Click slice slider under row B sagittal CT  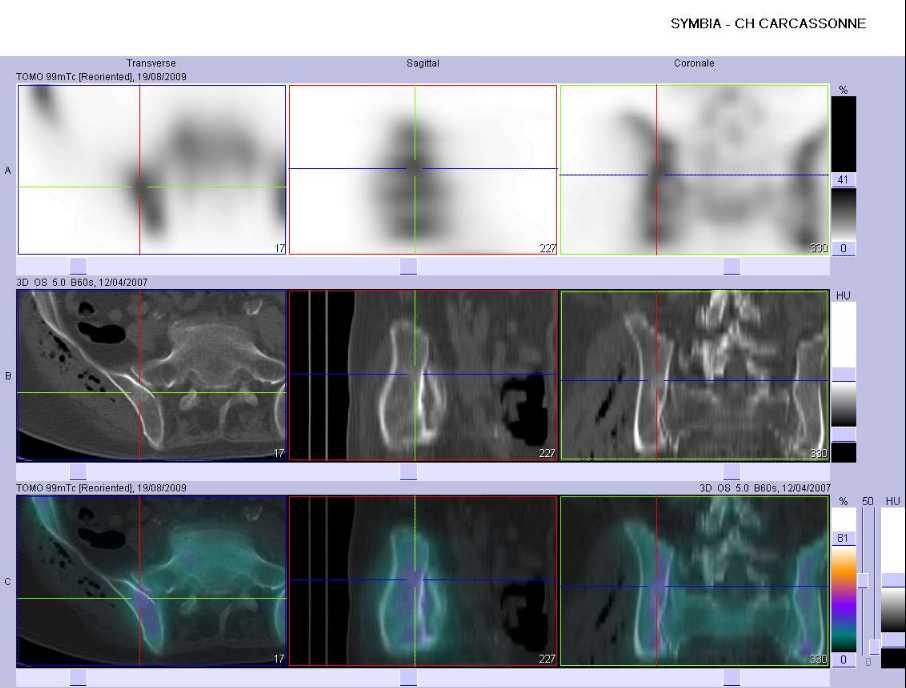point(409,472)
